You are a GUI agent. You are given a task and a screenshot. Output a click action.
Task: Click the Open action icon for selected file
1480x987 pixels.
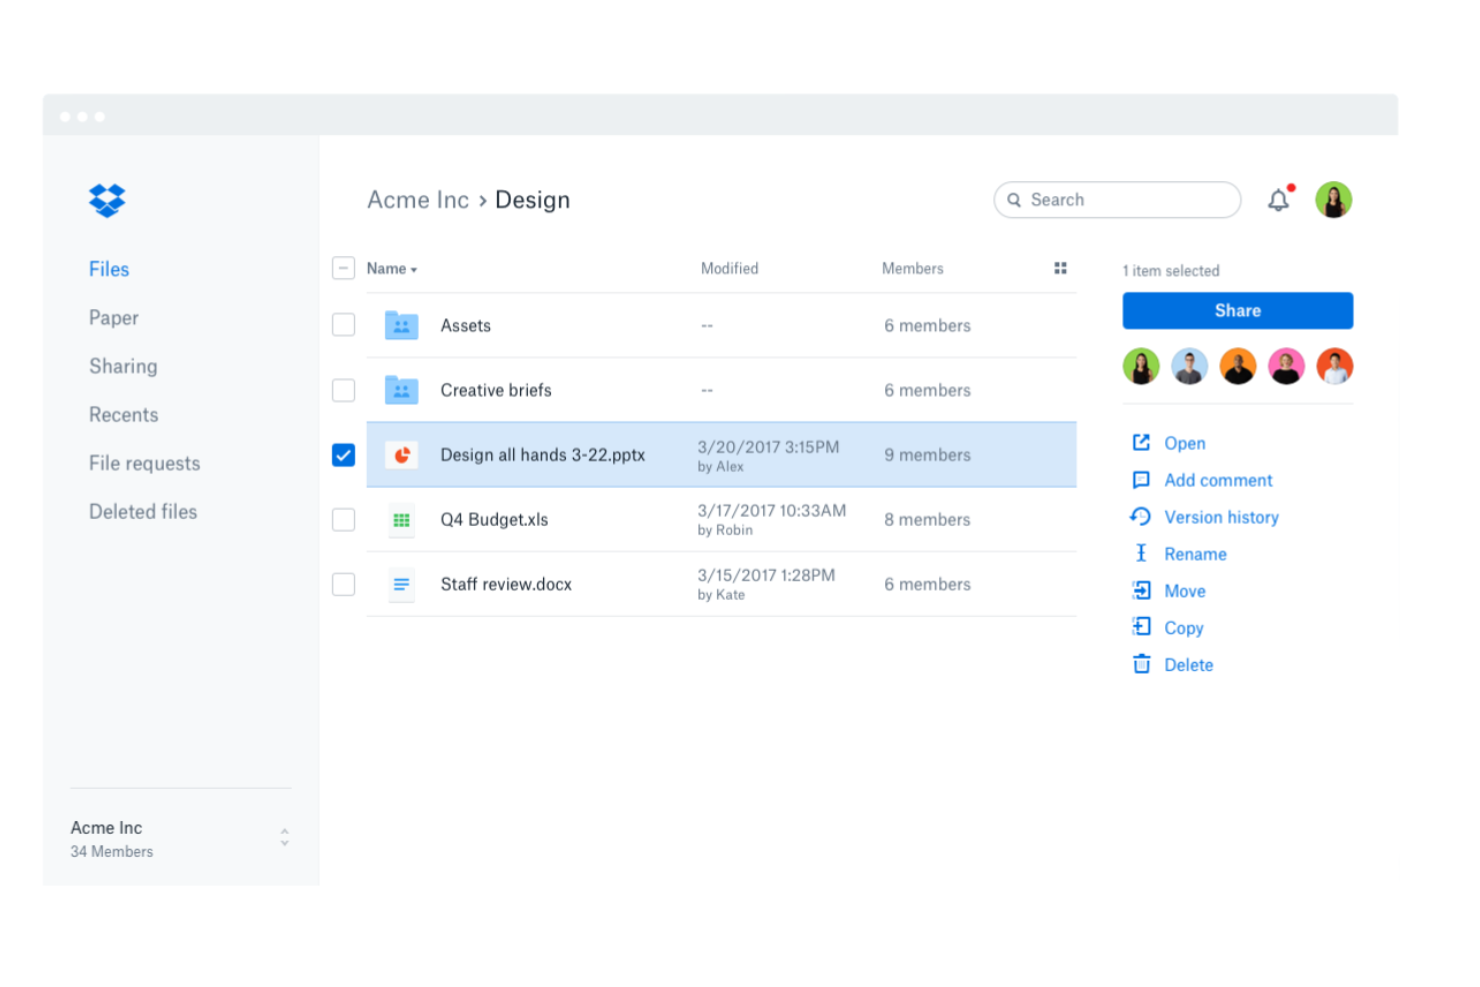(x=1141, y=442)
